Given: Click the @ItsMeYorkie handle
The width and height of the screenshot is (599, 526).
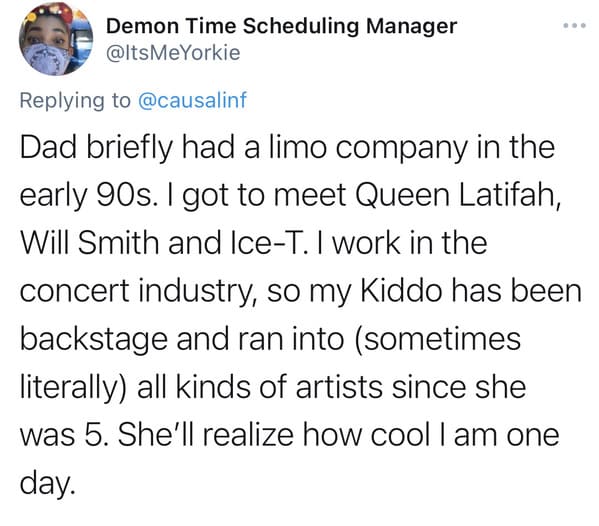Looking at the screenshot, I should [173, 53].
